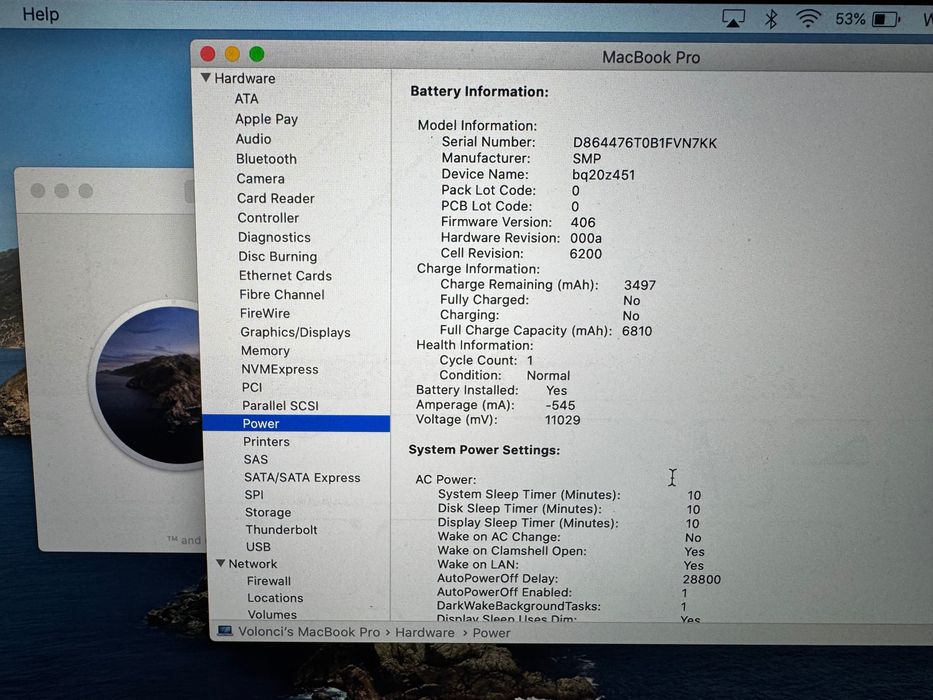Select Audio in the sidebar
Screen dimensions: 933x700
click(253, 139)
